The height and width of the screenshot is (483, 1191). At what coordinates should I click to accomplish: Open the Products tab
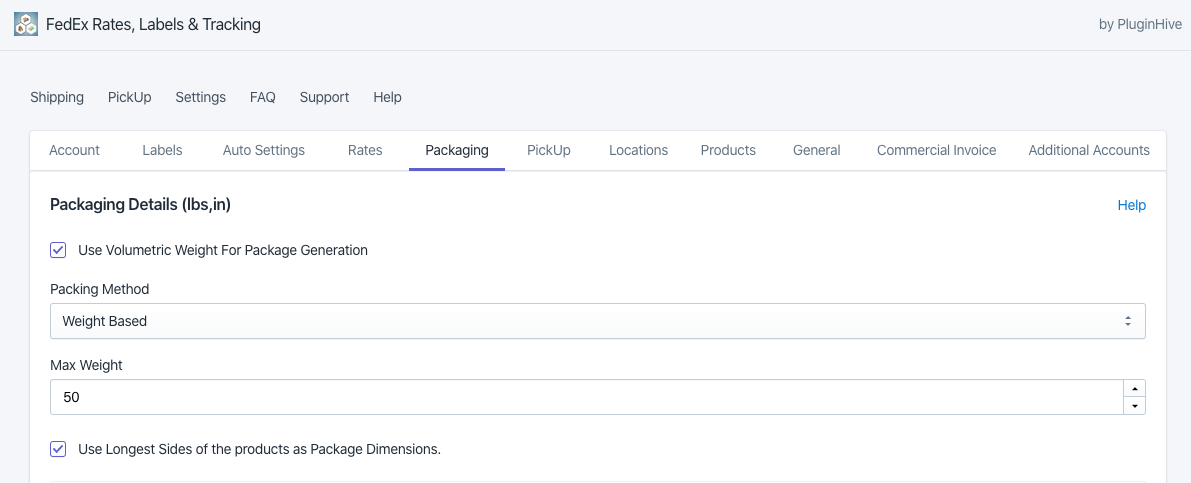click(x=728, y=150)
